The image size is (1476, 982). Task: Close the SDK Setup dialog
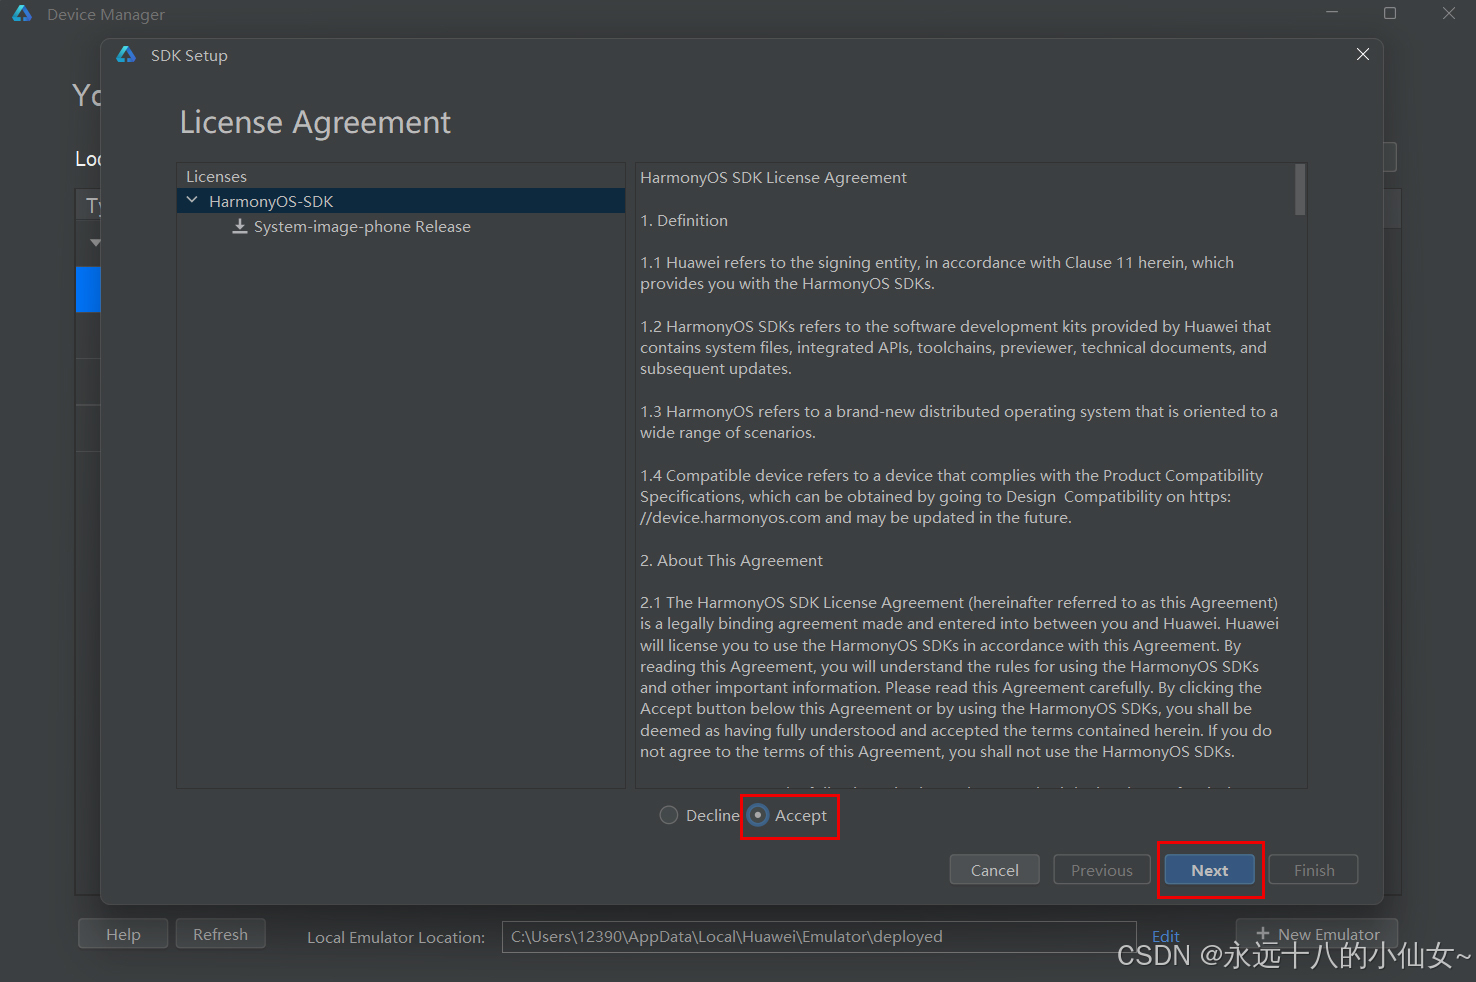(1363, 54)
